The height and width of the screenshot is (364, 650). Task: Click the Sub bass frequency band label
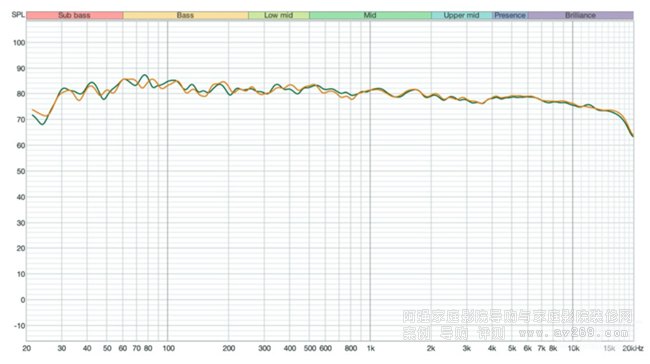click(x=75, y=15)
